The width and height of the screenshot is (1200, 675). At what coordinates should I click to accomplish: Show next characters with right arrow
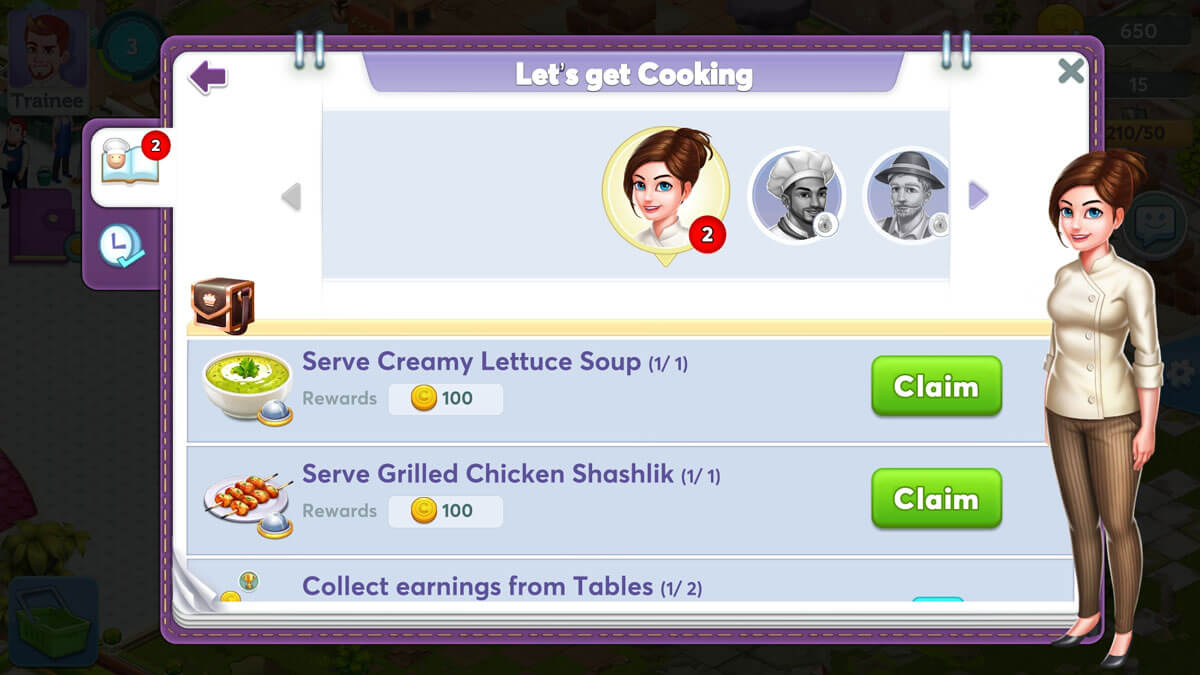click(978, 196)
